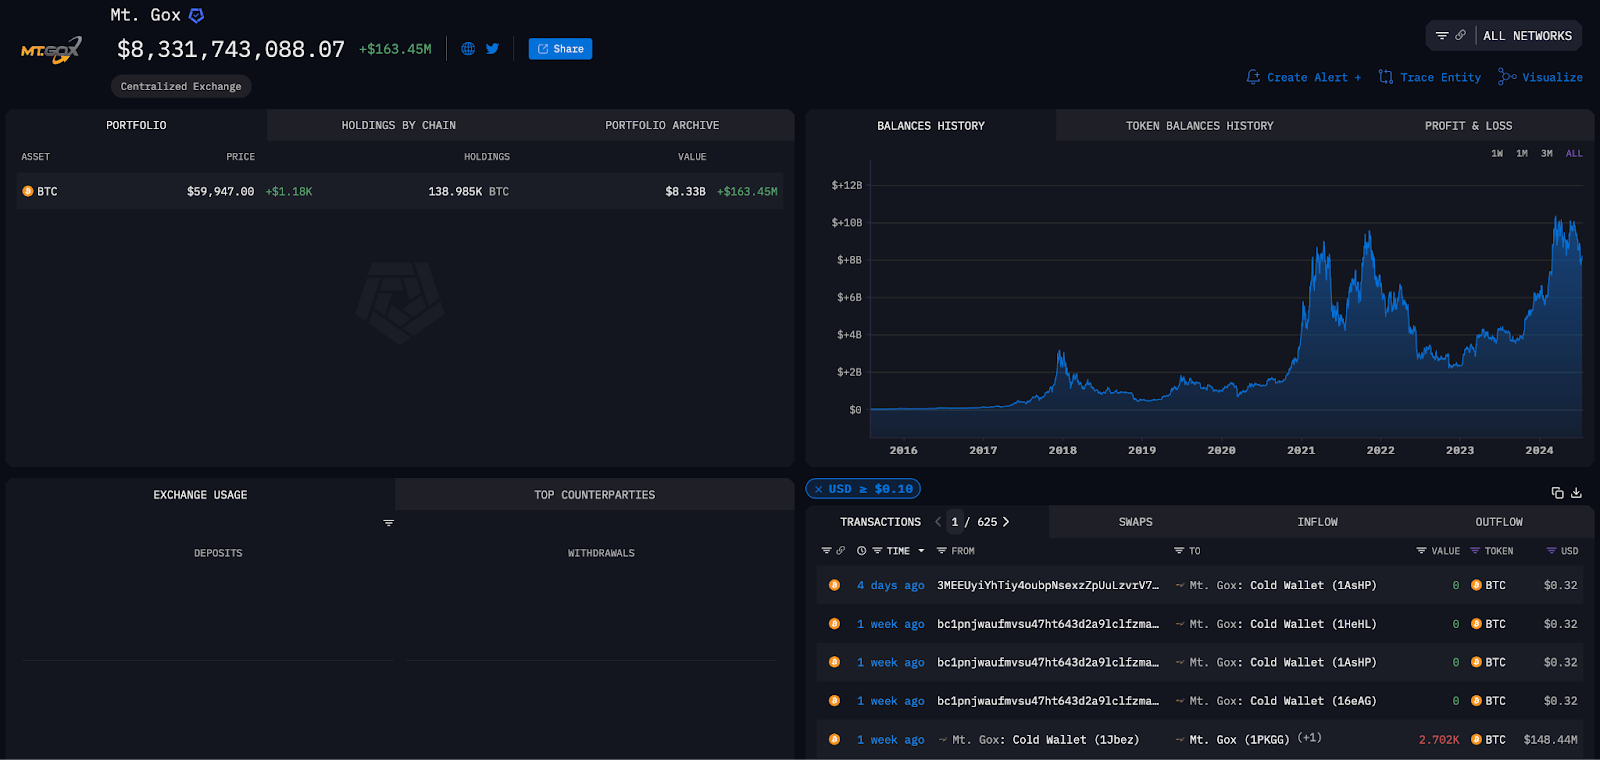1600x760 pixels.
Task: Set chart range to 1M
Action: [1522, 154]
